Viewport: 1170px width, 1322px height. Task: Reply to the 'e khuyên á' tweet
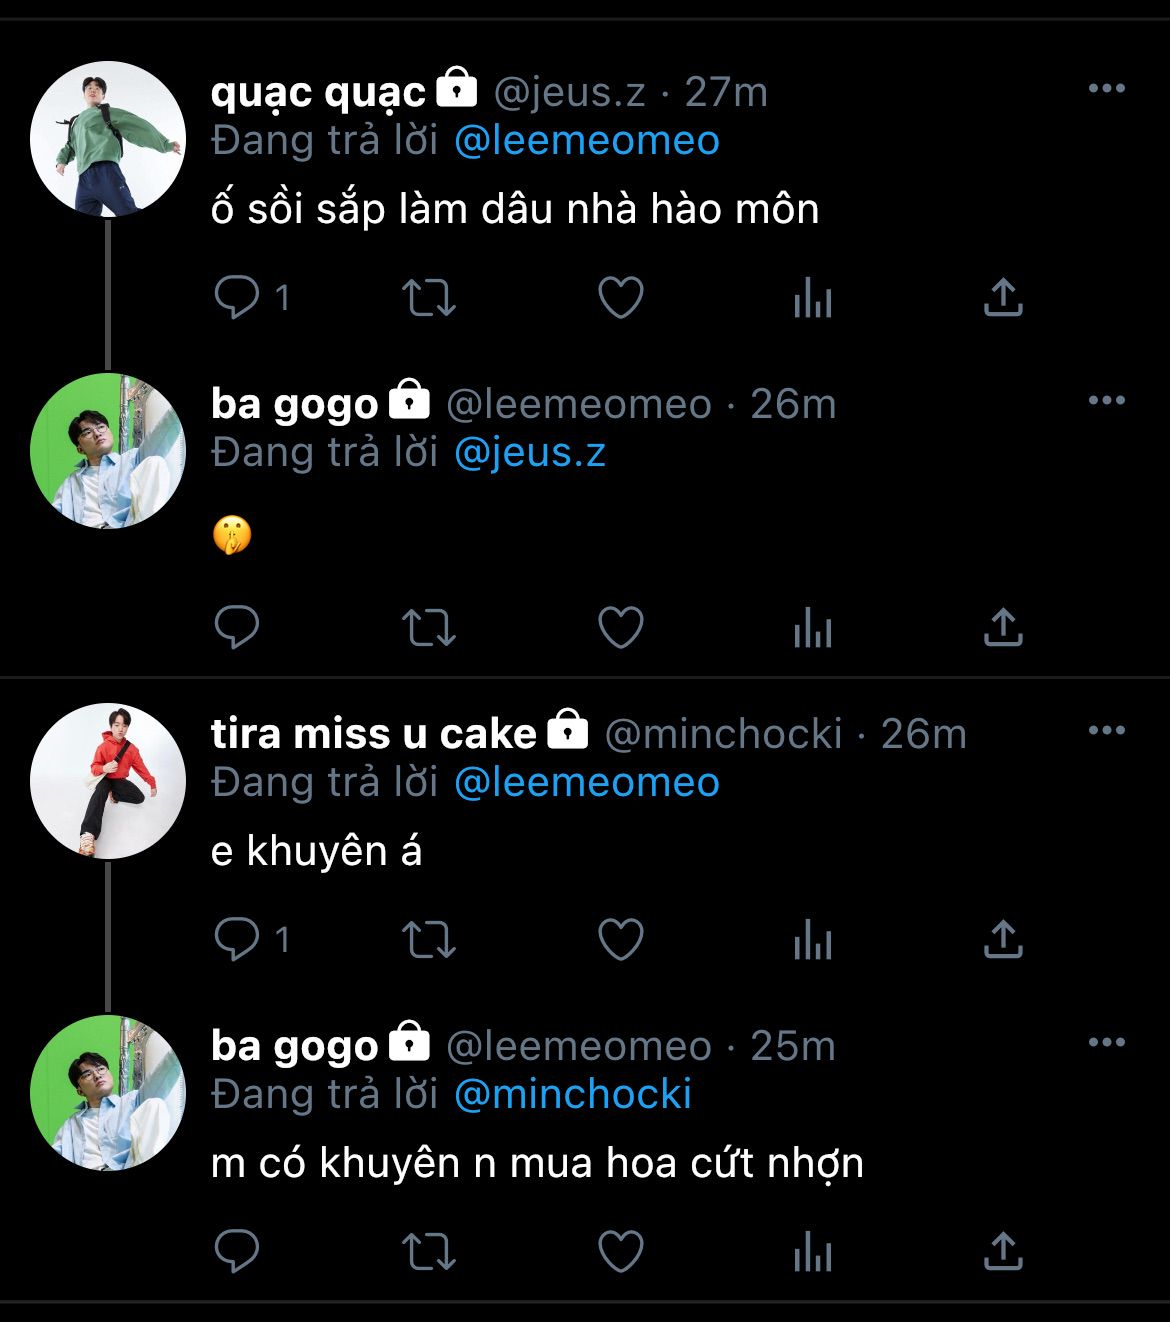[237, 939]
